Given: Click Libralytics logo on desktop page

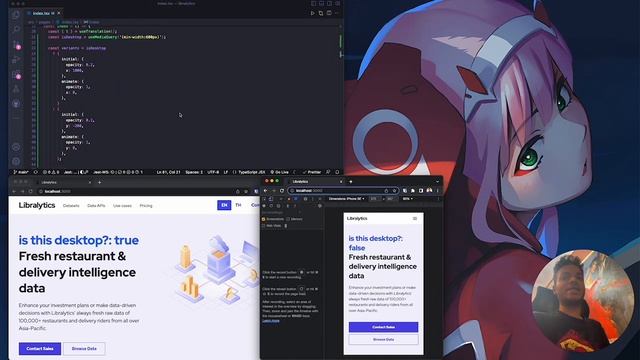Looking at the screenshot, I should click(x=37, y=205).
